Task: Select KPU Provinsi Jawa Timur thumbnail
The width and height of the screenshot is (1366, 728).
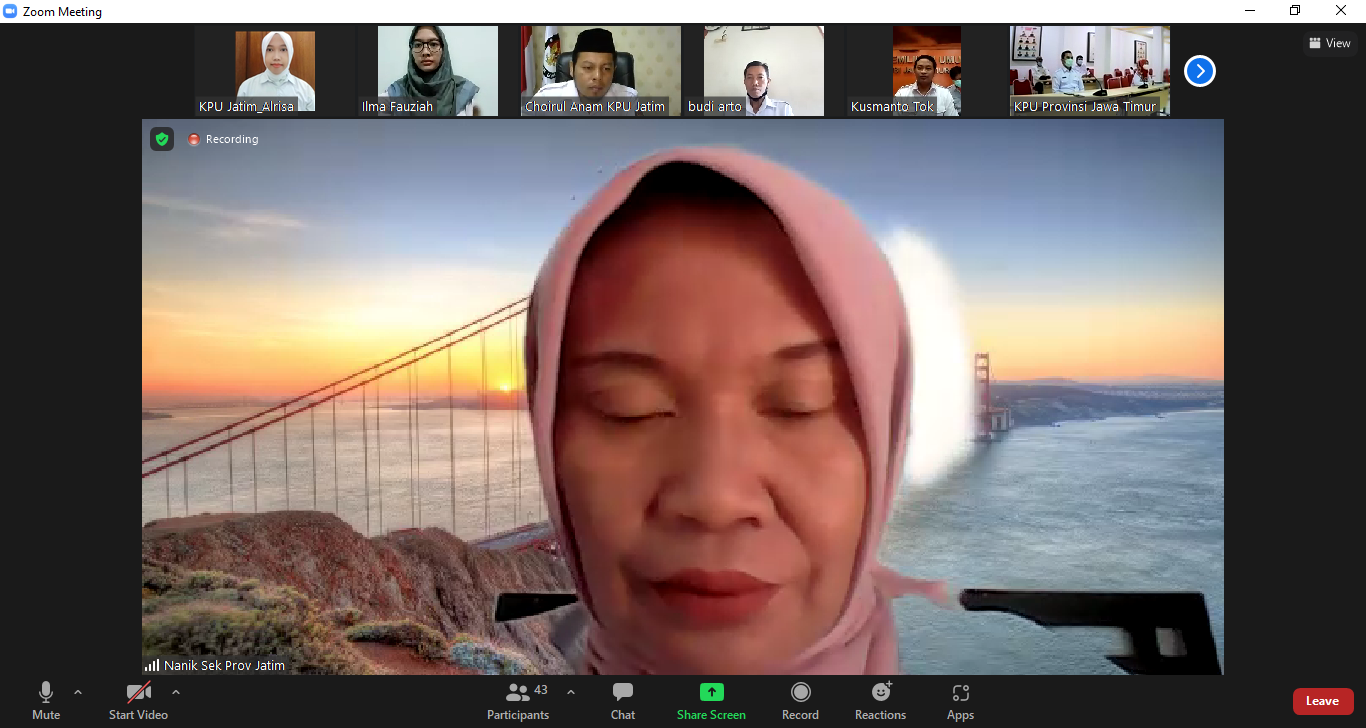Action: coord(1089,71)
